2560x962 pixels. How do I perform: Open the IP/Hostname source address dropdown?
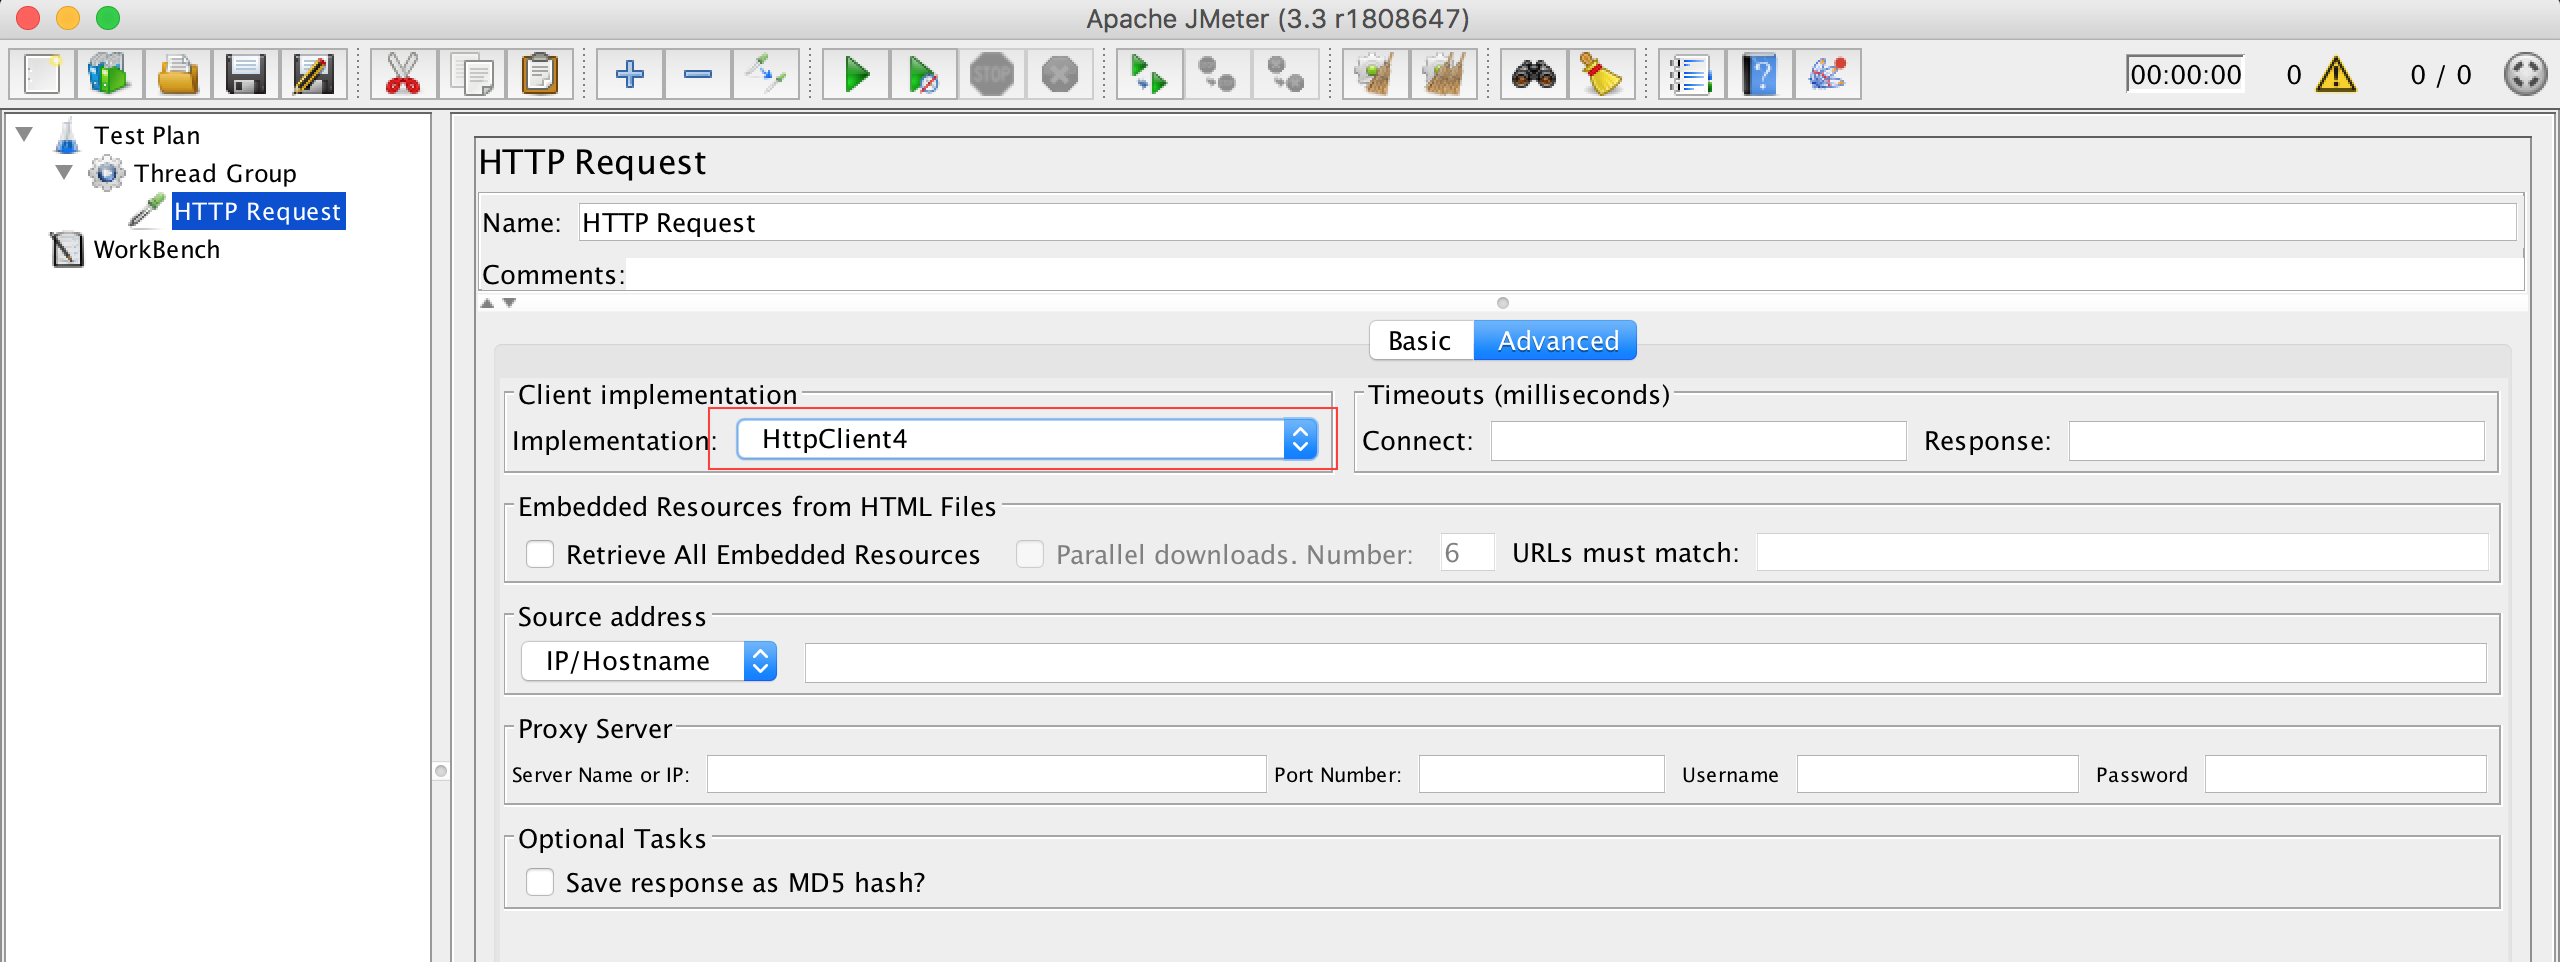[x=649, y=661]
